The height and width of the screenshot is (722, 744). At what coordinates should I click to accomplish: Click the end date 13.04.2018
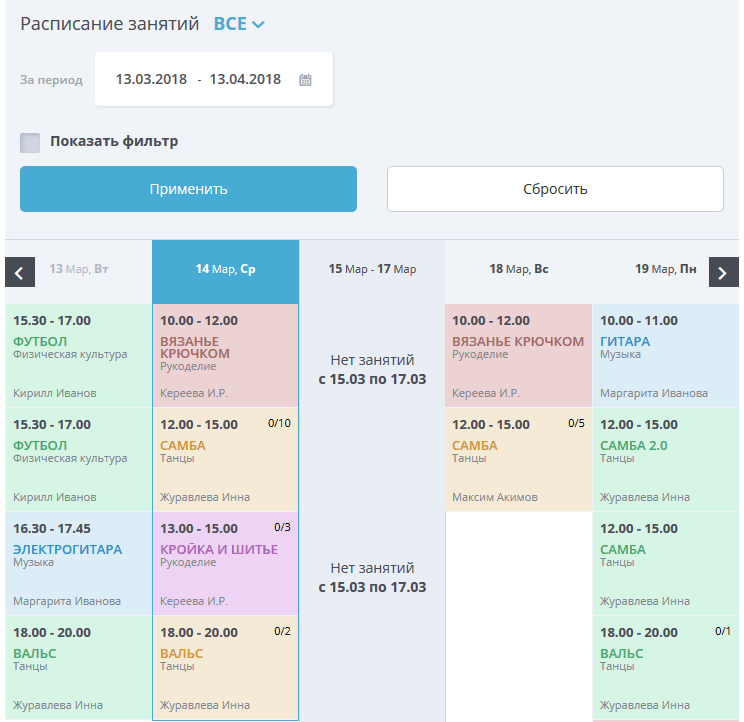(245, 80)
